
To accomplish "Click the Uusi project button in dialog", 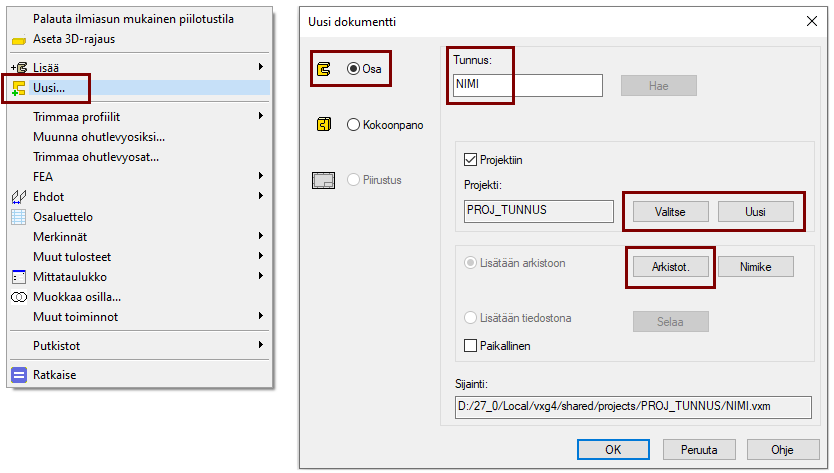I will click(755, 212).
